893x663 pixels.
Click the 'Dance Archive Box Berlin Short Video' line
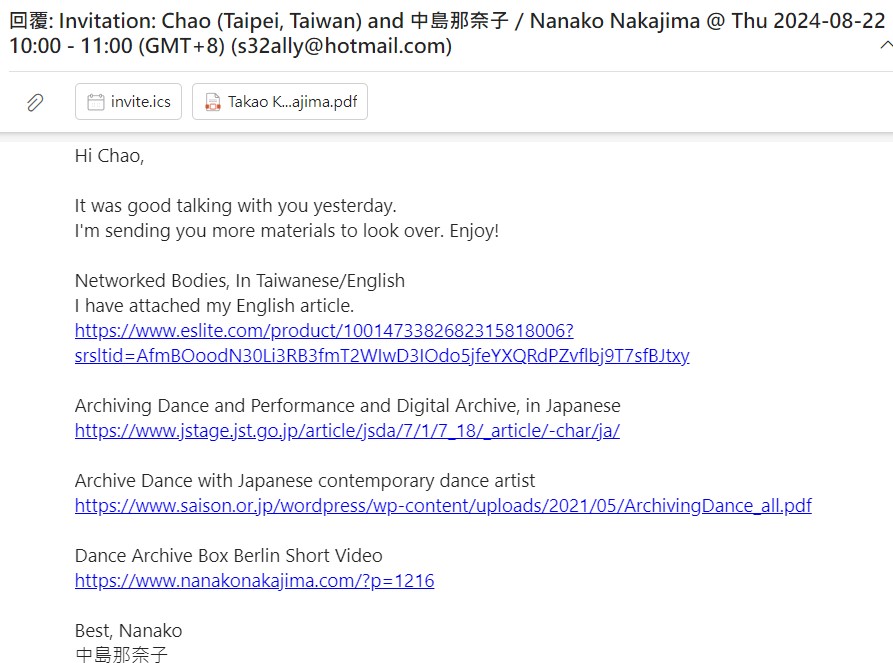point(228,556)
